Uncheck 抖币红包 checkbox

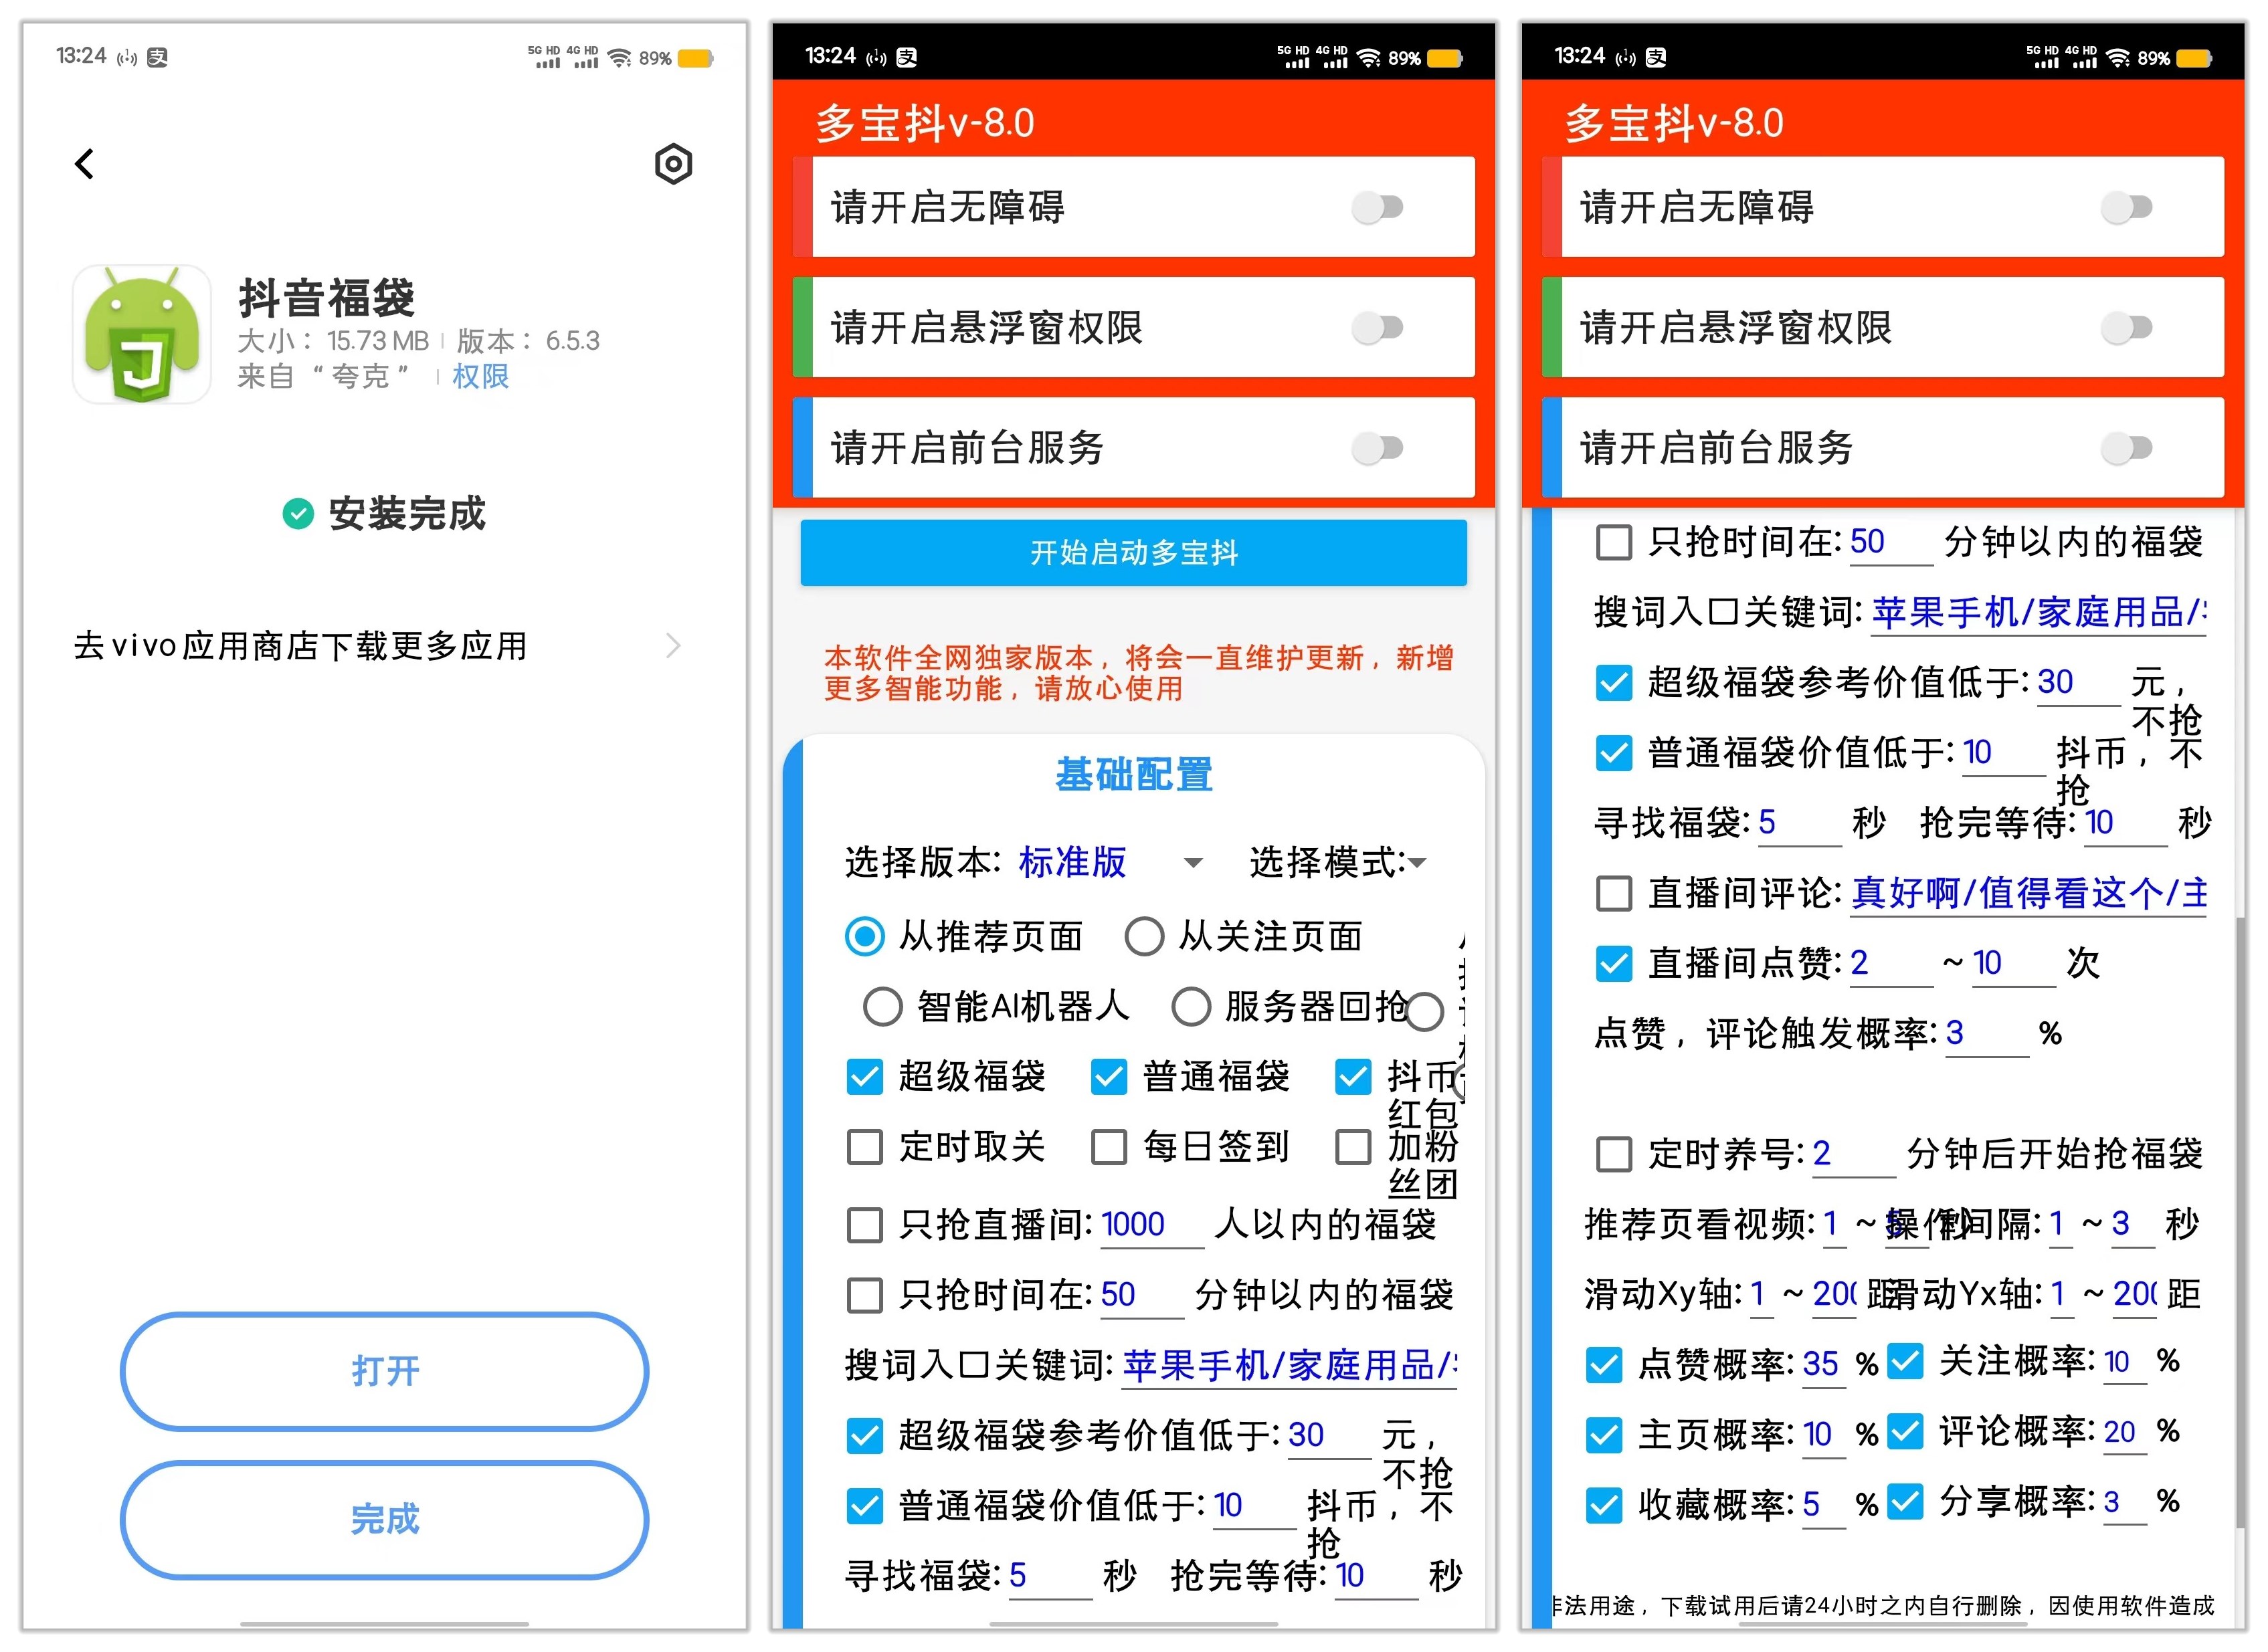pyautogui.click(x=1353, y=1077)
